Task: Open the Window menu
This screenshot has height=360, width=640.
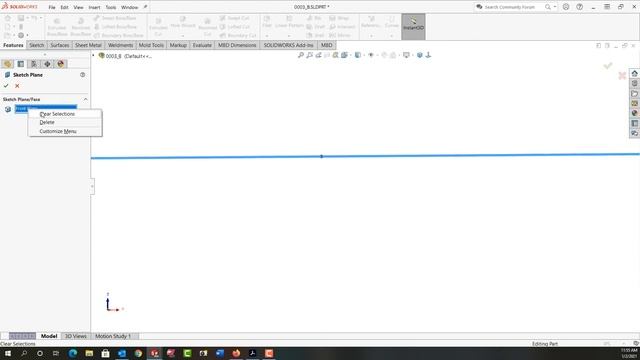Action: (130, 7)
